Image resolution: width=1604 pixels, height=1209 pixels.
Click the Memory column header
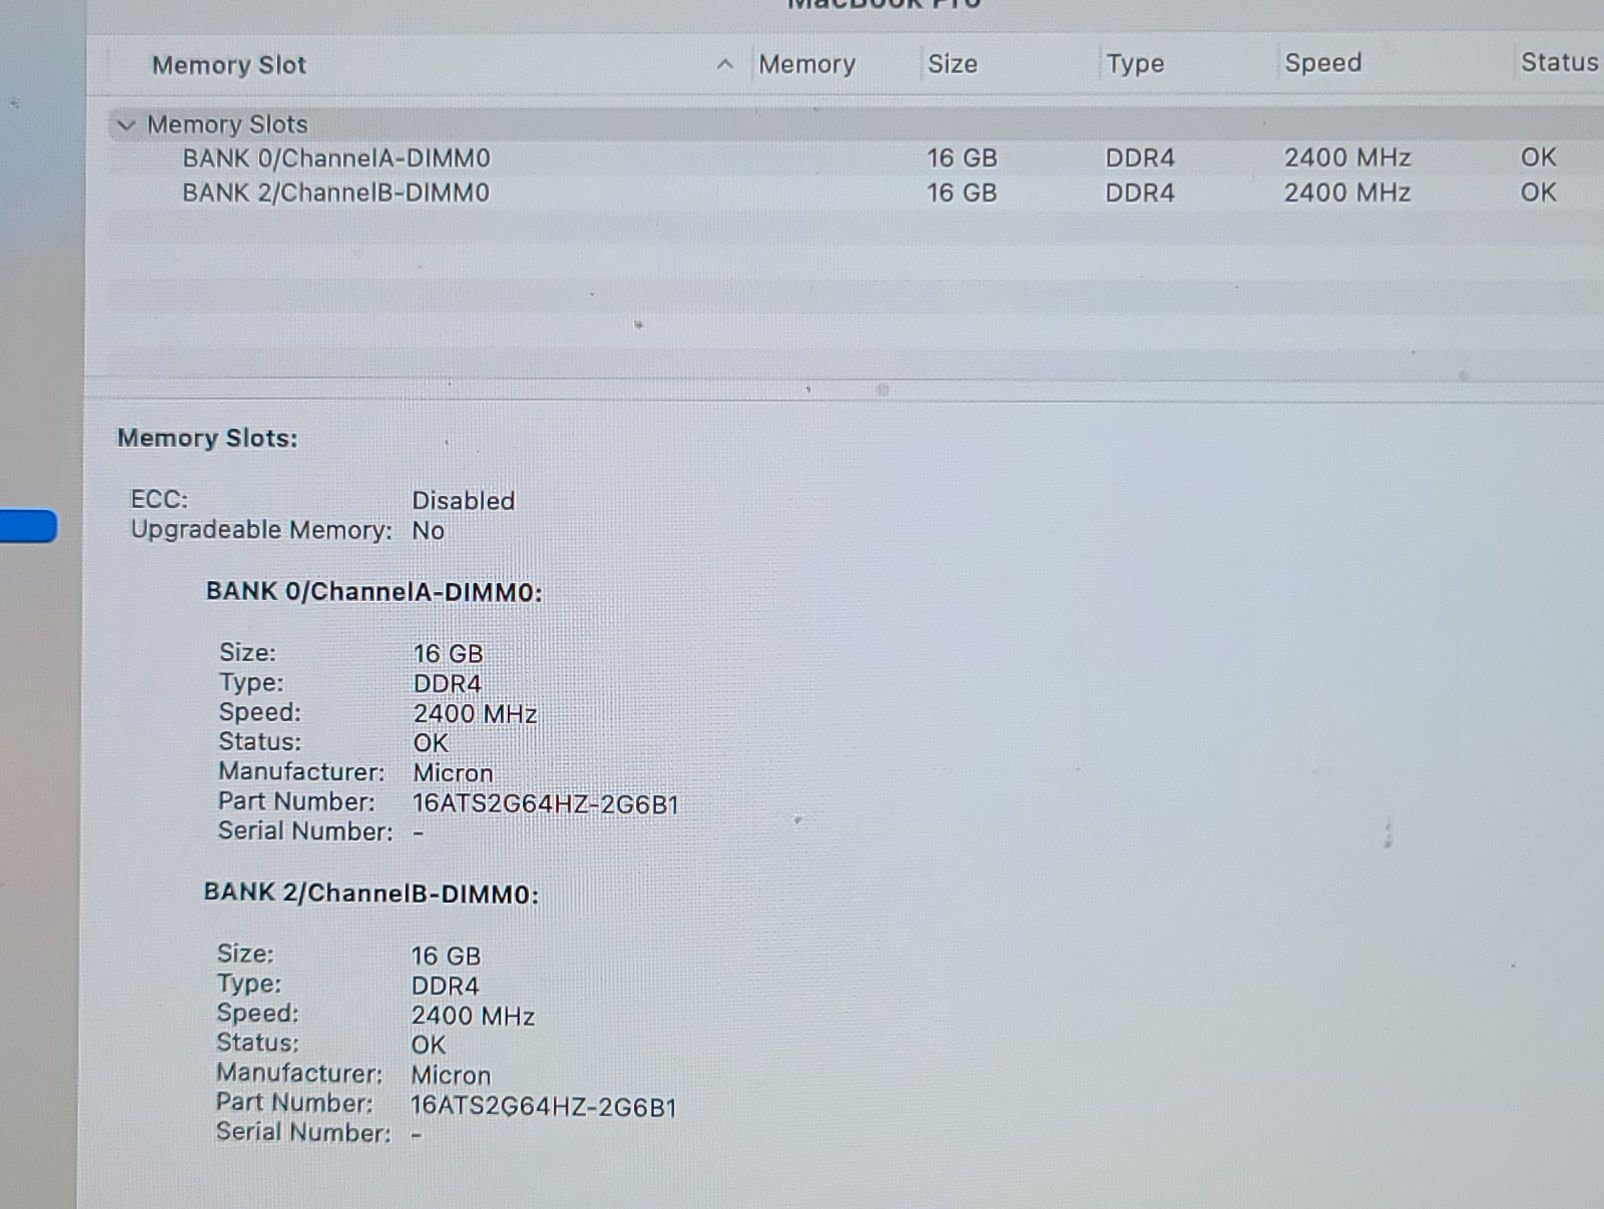[x=806, y=64]
